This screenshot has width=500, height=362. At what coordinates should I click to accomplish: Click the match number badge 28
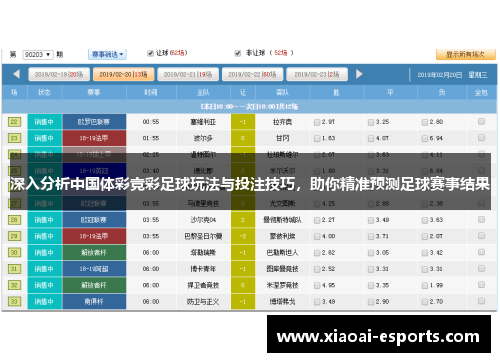click(14, 220)
